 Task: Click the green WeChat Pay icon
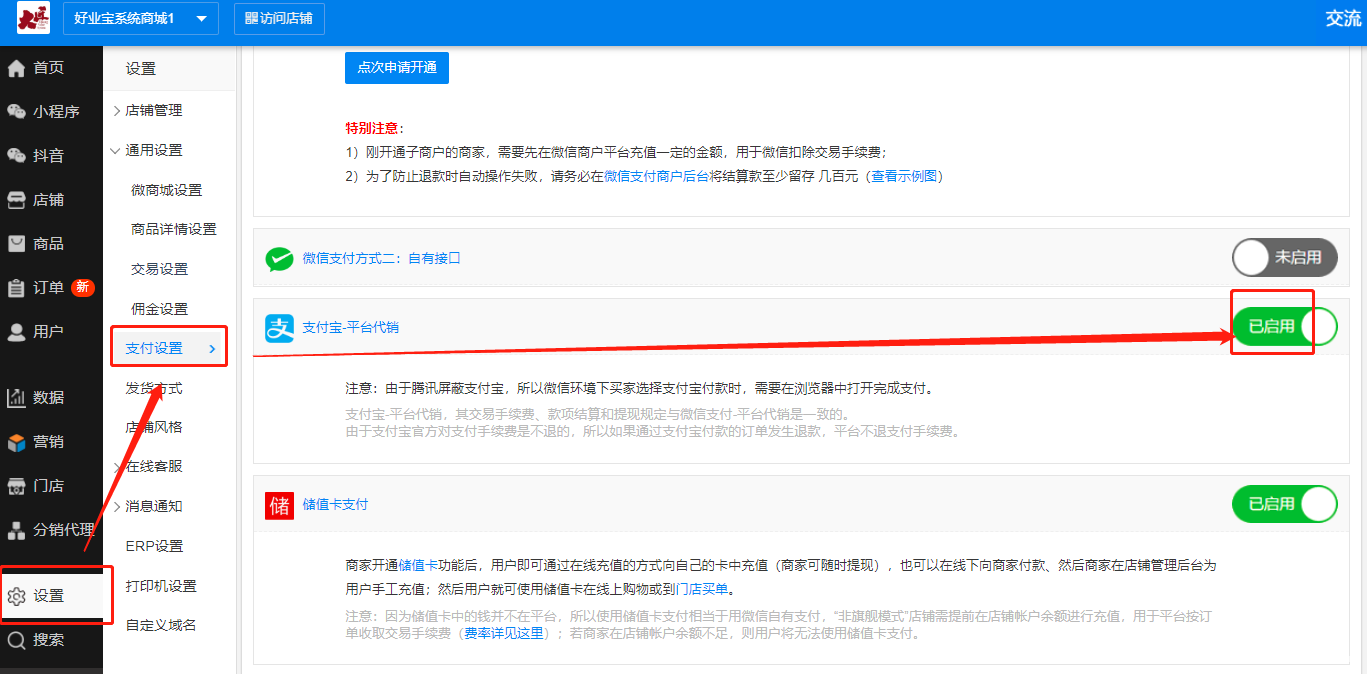click(279, 258)
